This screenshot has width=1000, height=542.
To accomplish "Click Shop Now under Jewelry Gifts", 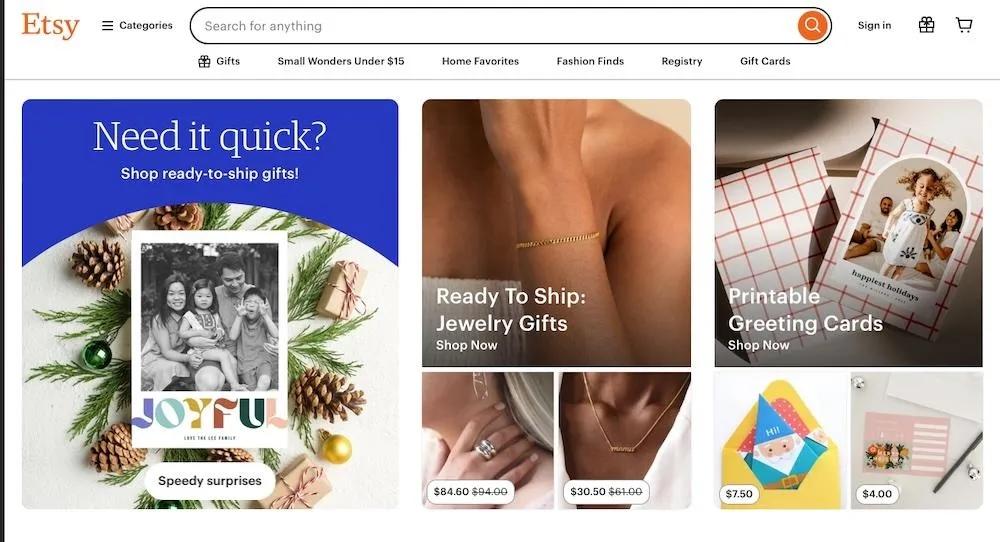I will [x=466, y=345].
